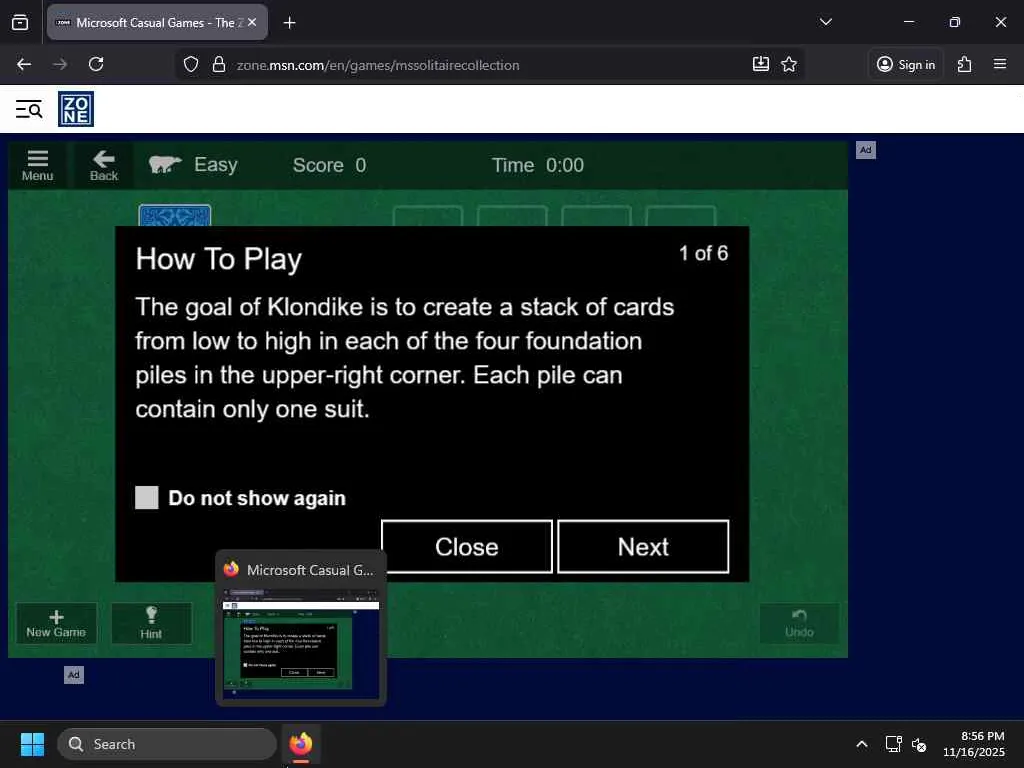Click the Time 0:00 display
This screenshot has height=768, width=1024.
point(538,165)
